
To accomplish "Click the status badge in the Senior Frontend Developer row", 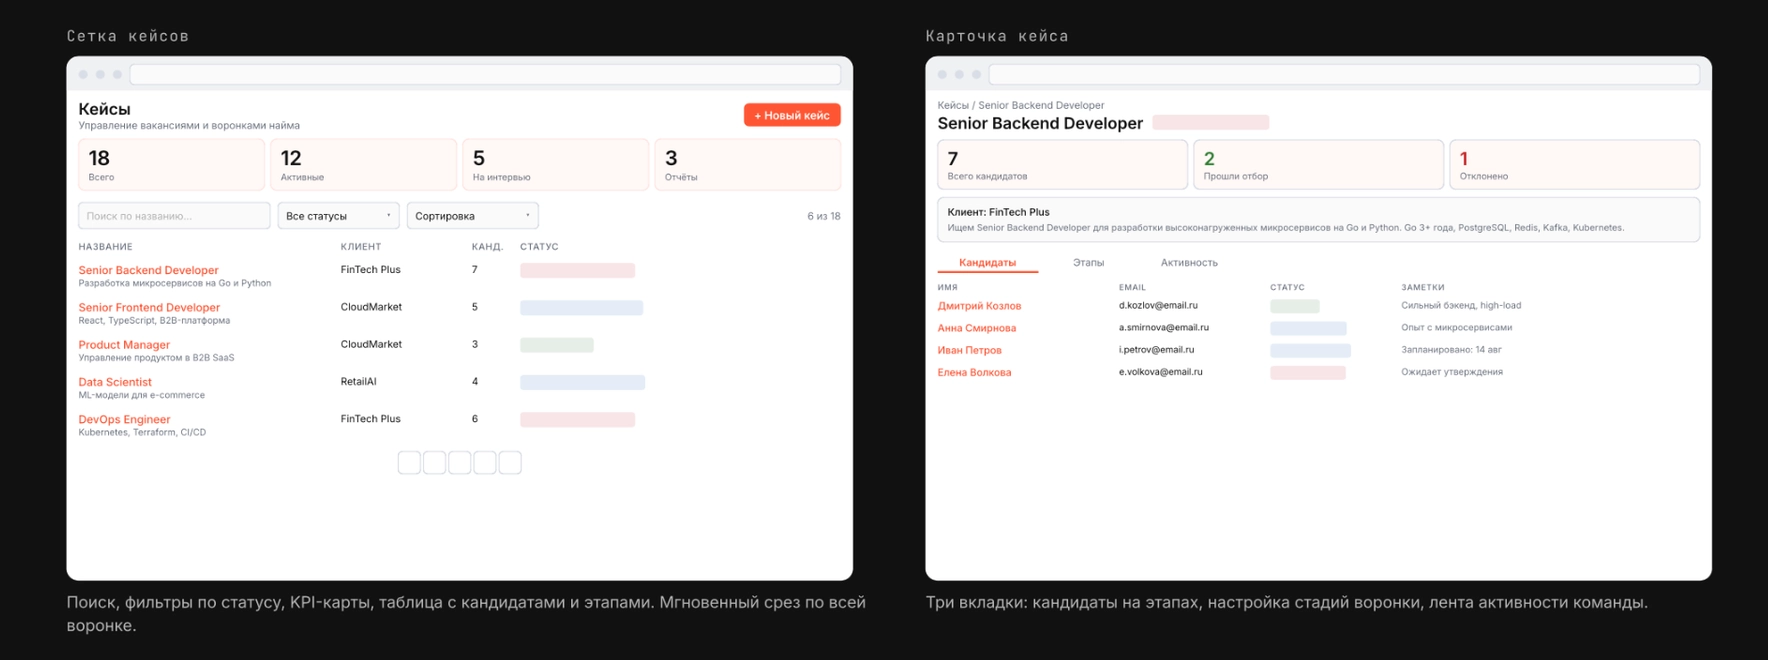I will click(x=581, y=308).
